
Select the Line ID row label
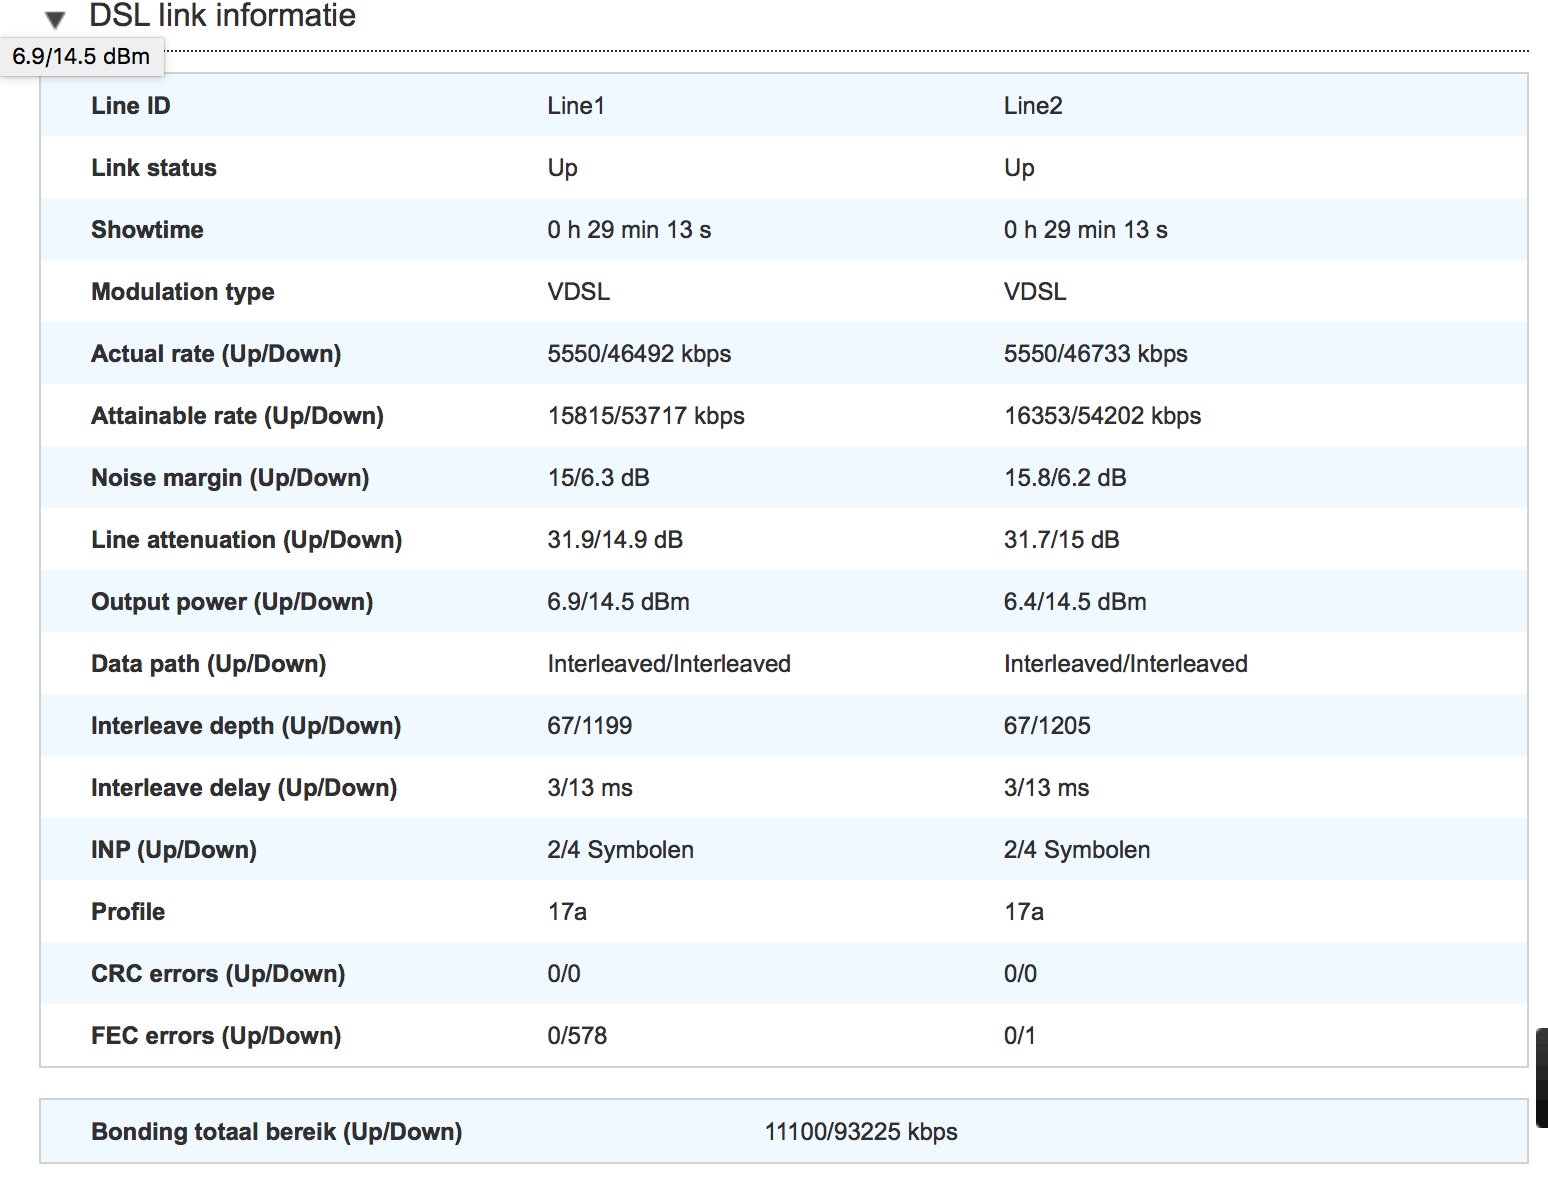click(131, 105)
